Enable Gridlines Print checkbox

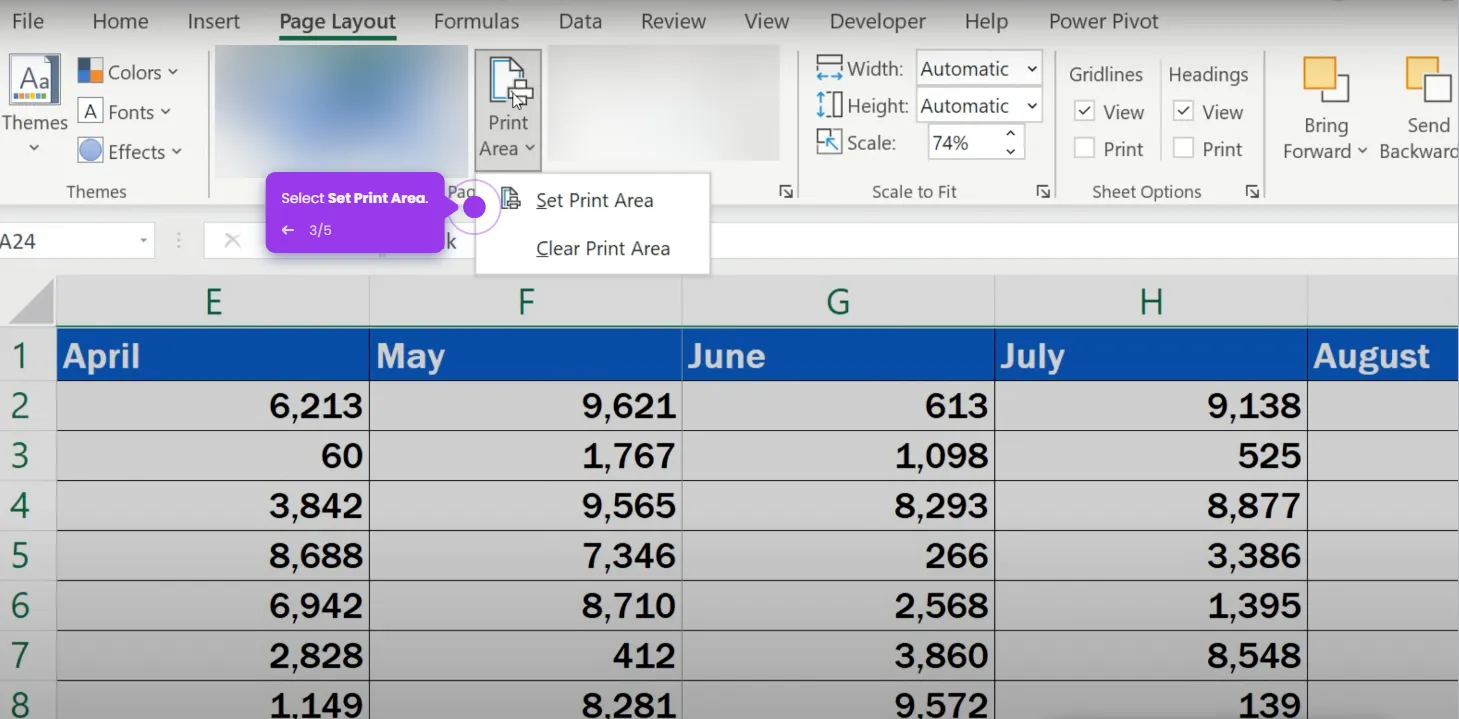pyautogui.click(x=1084, y=149)
